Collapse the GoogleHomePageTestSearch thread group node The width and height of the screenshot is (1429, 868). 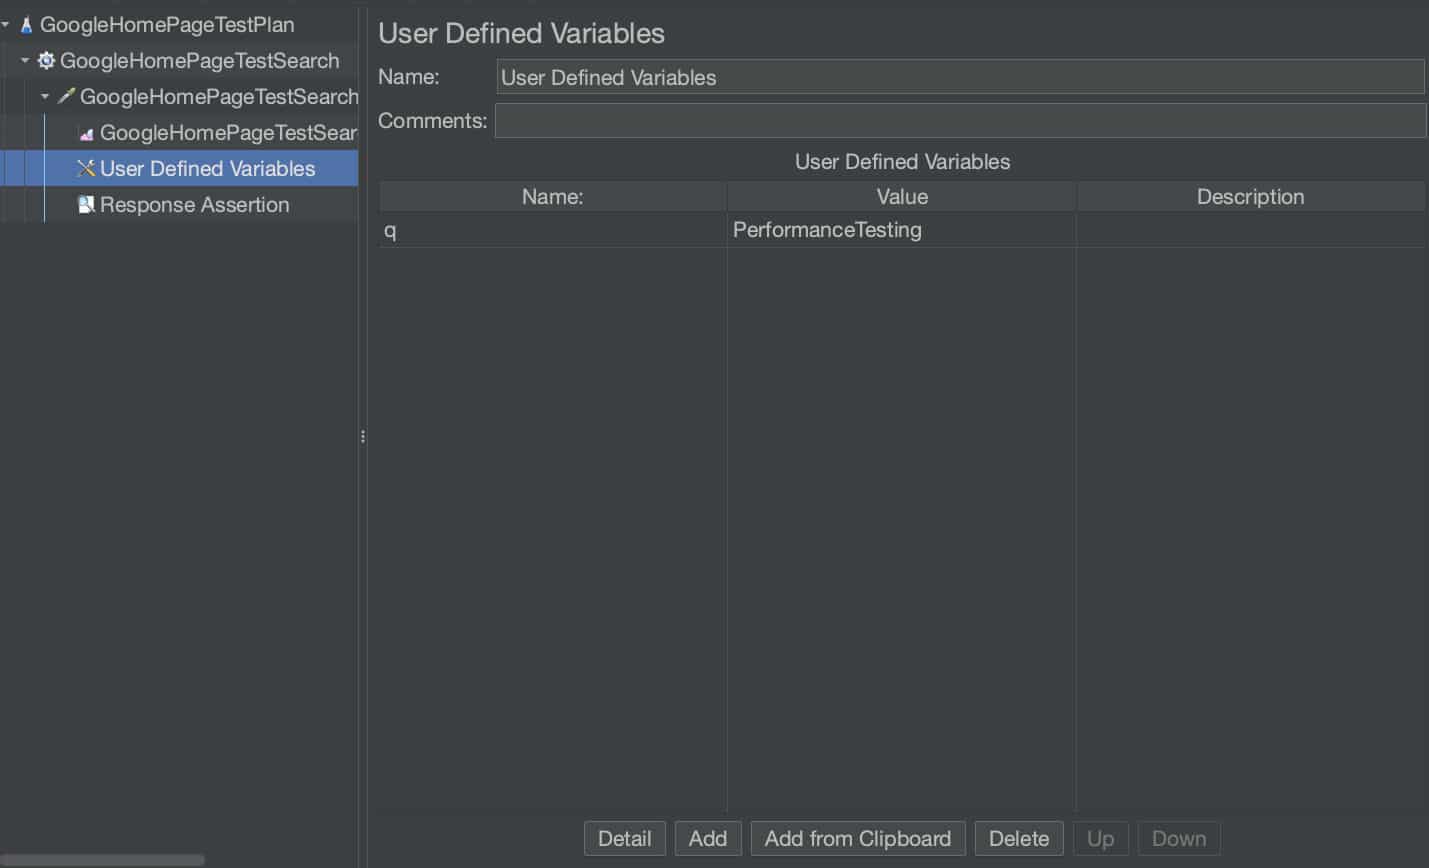pos(25,60)
